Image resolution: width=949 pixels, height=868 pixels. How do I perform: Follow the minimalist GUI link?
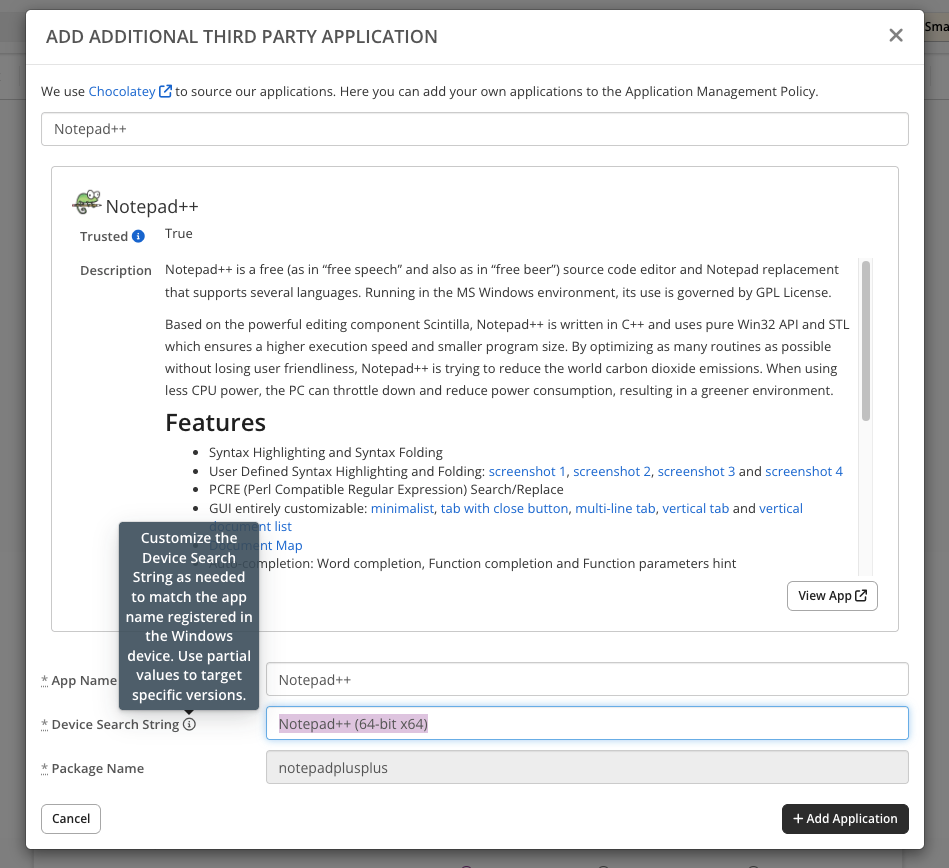[x=402, y=508]
